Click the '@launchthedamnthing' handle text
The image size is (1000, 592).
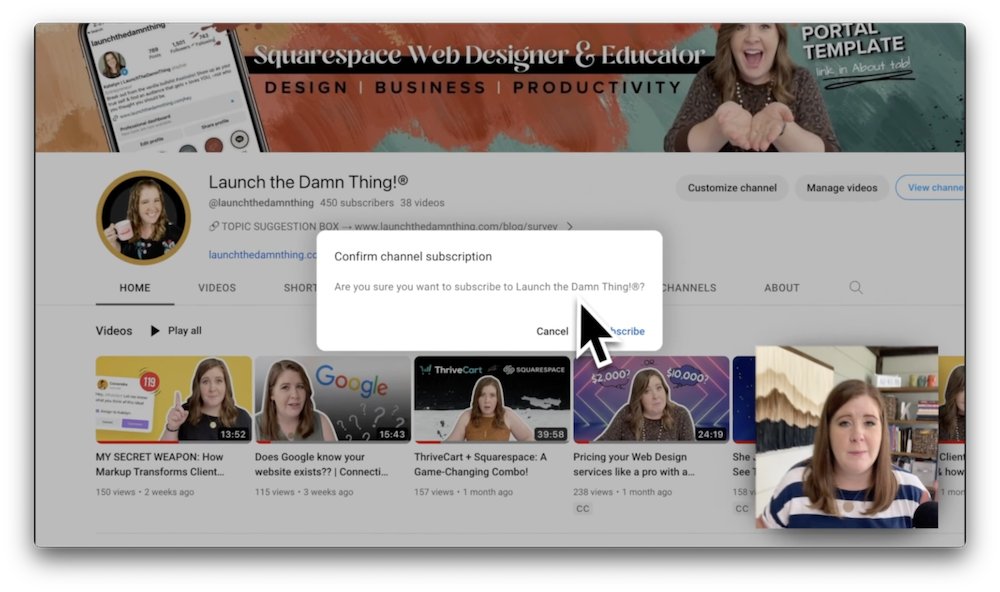261,203
